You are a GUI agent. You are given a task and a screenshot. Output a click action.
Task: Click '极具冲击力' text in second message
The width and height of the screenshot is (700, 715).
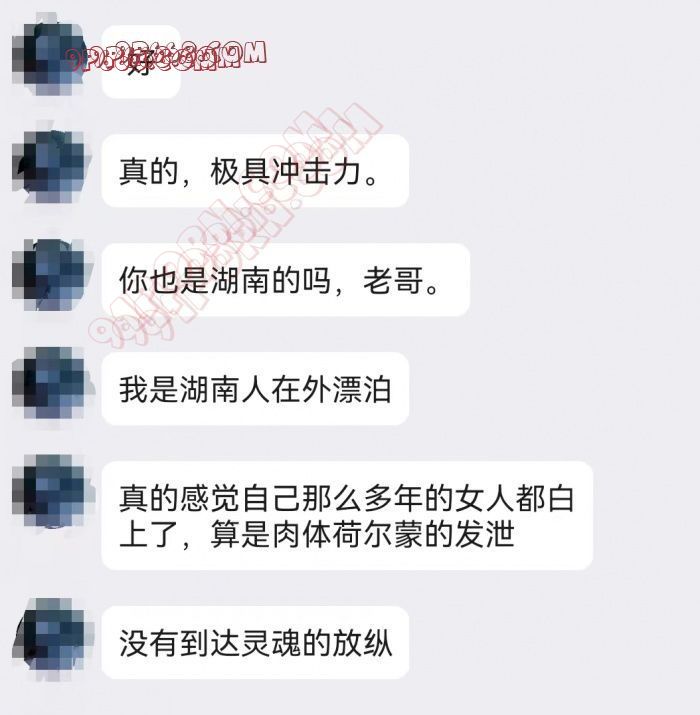[x=285, y=171]
